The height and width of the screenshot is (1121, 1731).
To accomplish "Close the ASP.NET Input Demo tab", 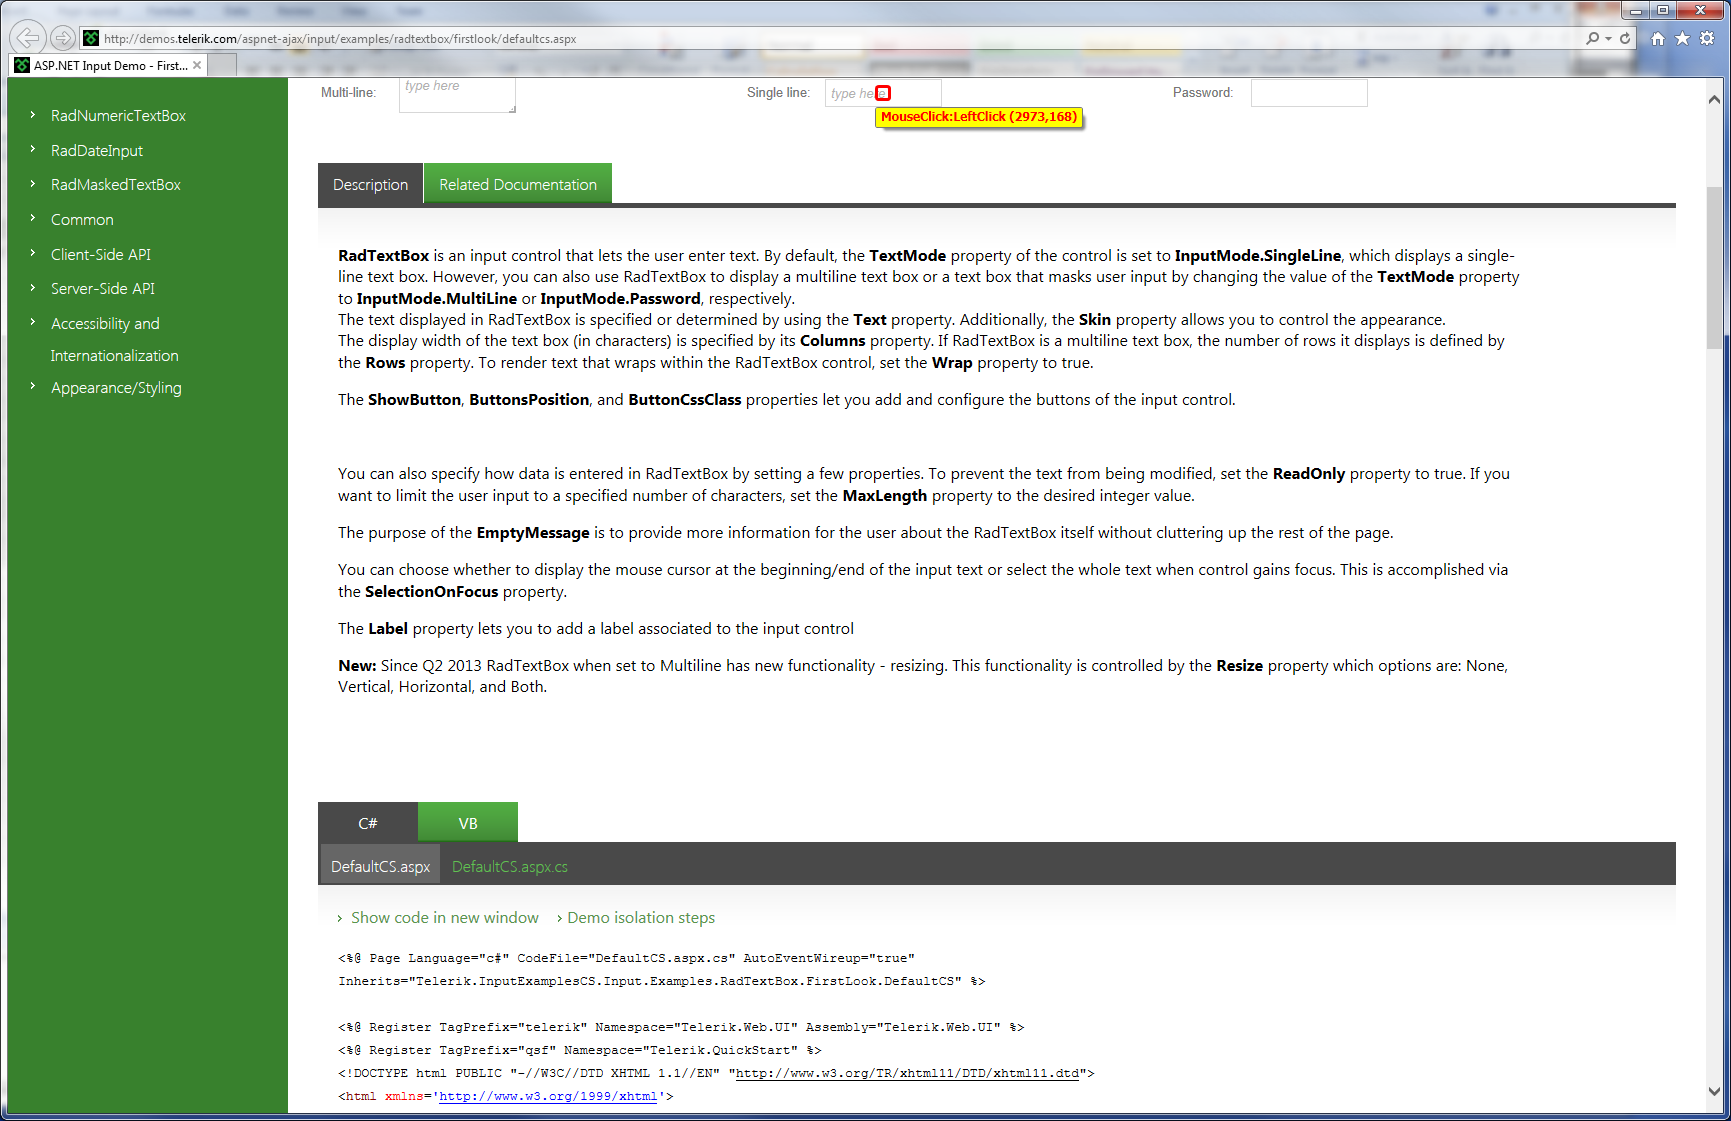I will click(197, 65).
